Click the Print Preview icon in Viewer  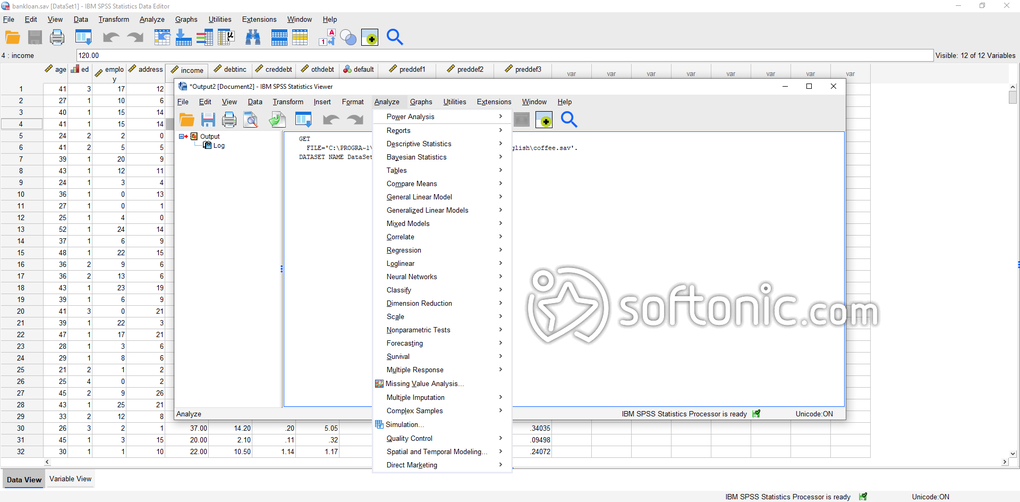click(x=250, y=119)
